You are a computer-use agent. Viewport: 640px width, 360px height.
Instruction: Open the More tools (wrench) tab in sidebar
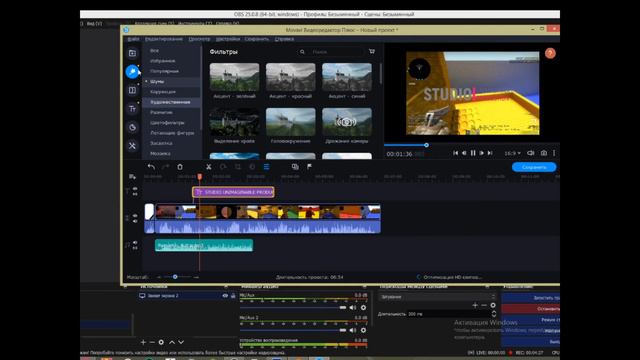tap(132, 146)
